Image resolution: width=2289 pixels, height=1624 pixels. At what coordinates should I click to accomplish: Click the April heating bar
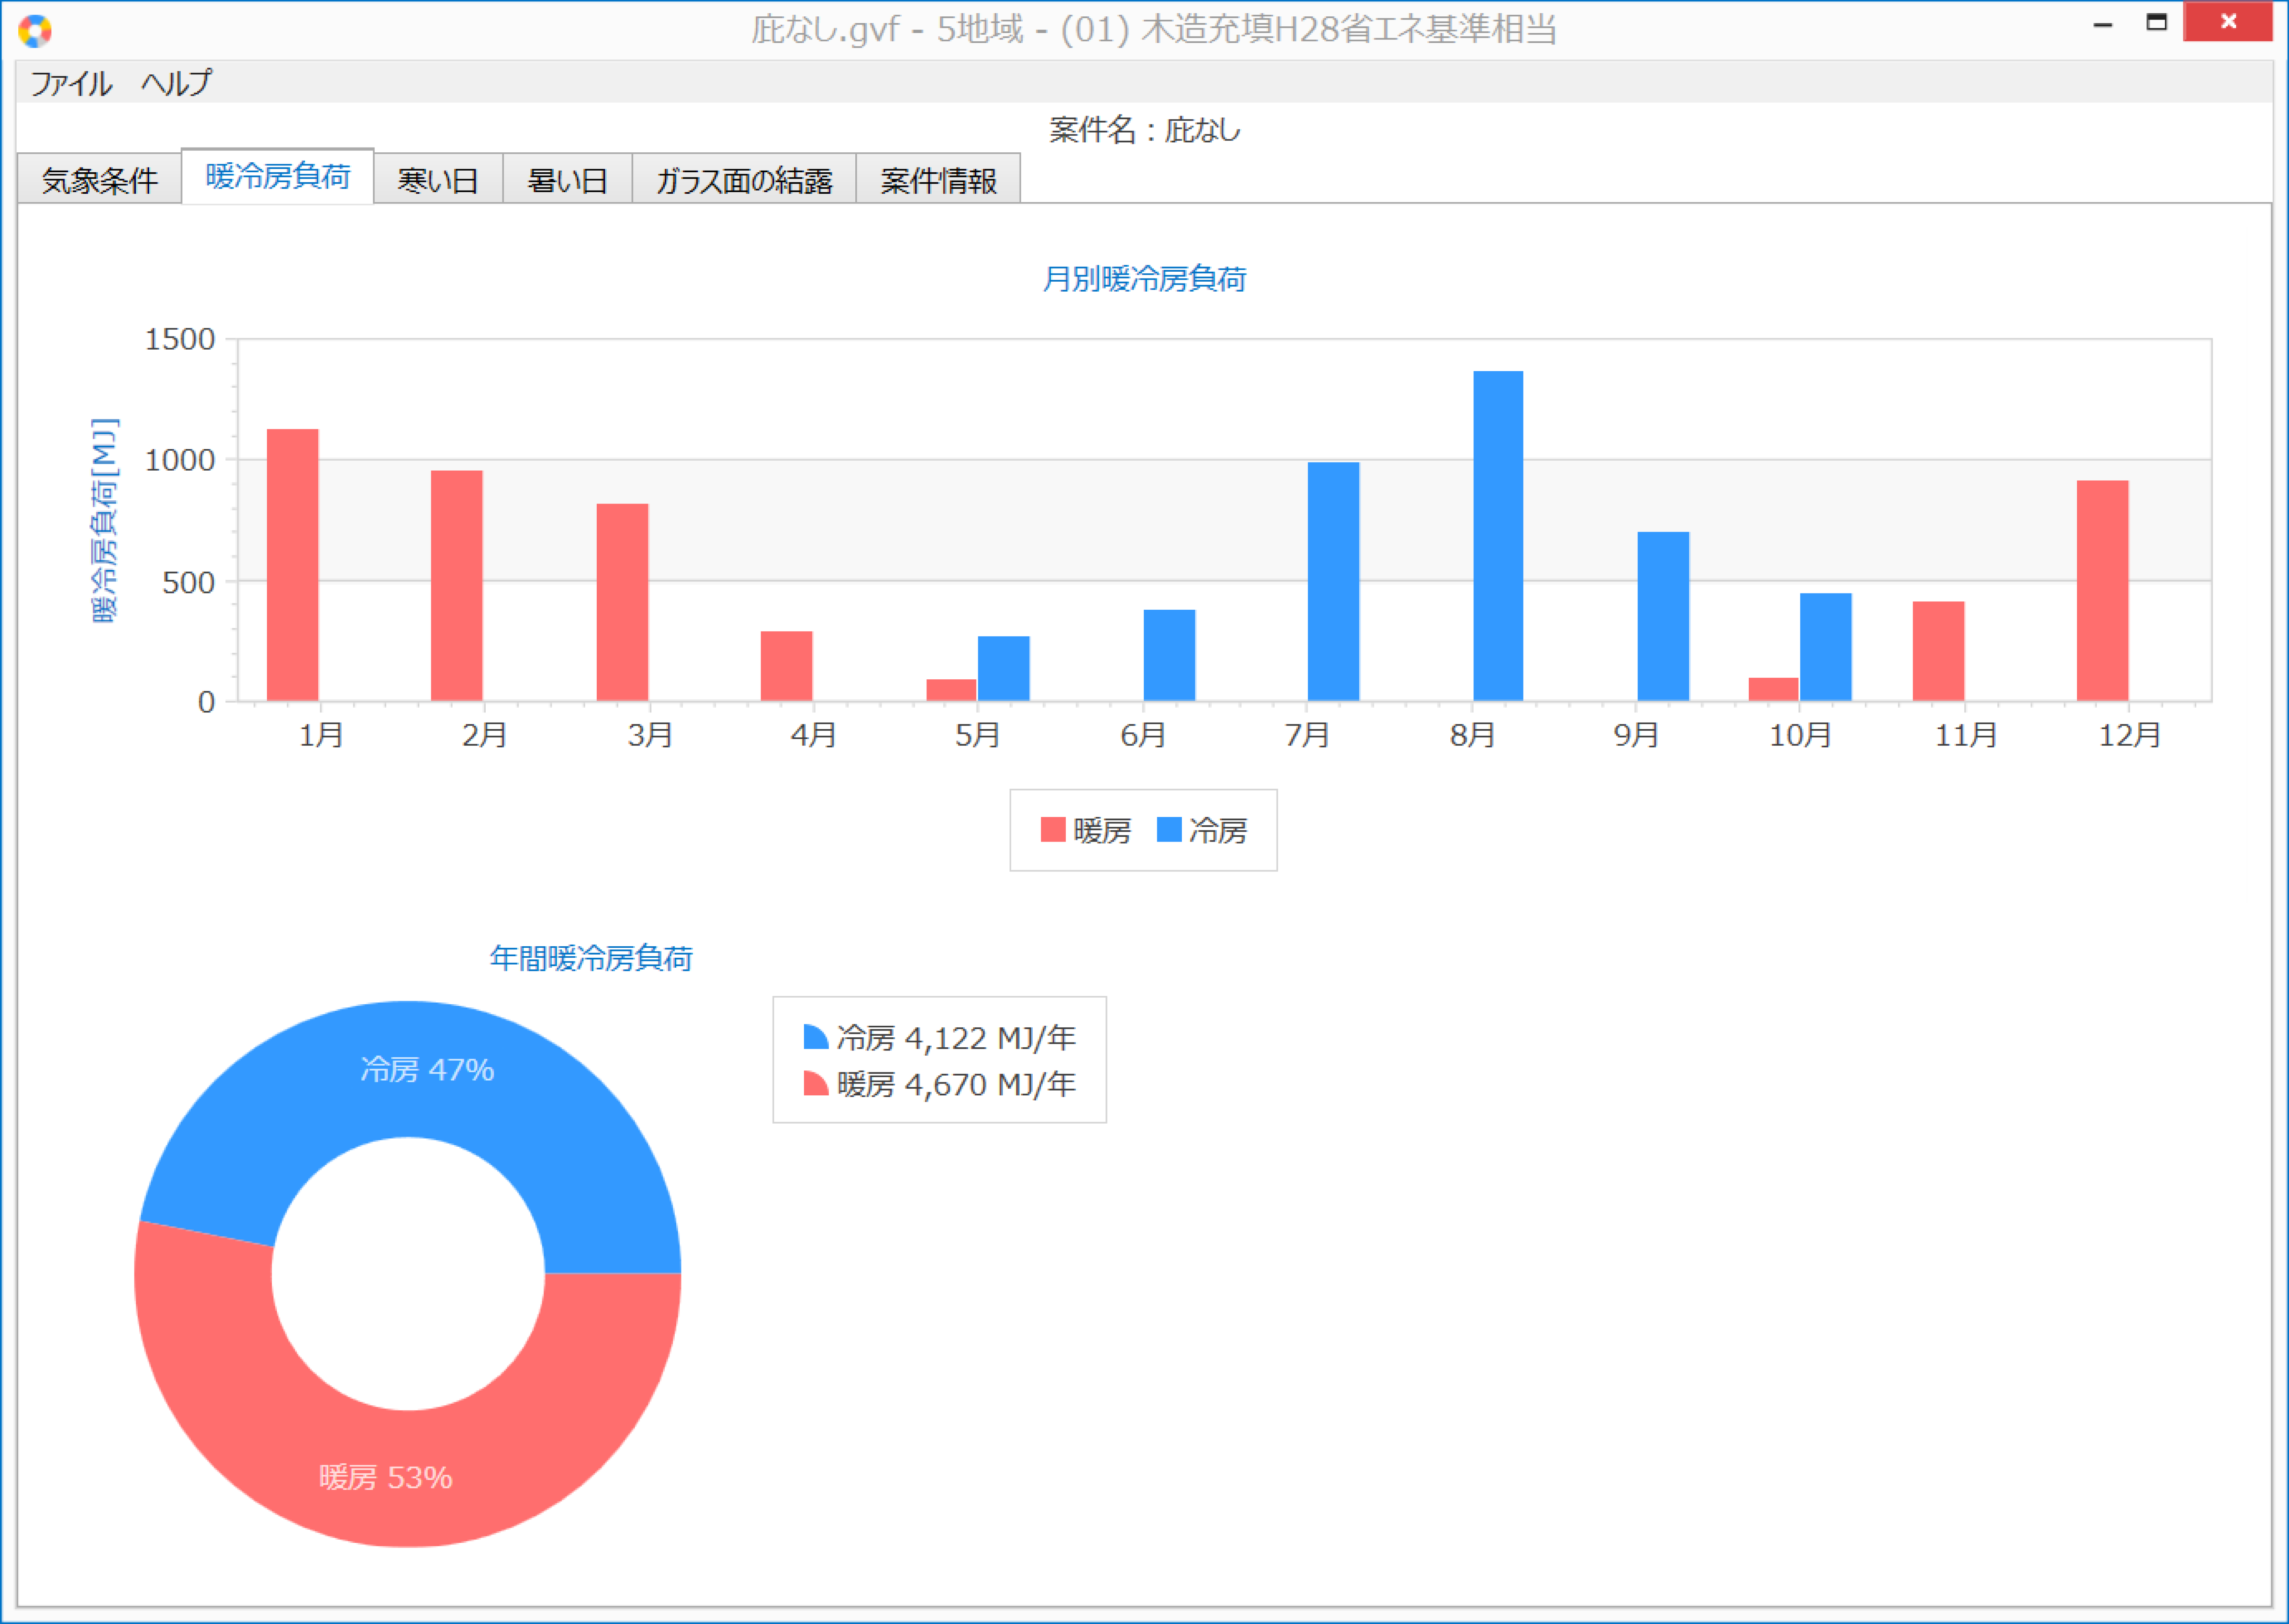pyautogui.click(x=787, y=666)
